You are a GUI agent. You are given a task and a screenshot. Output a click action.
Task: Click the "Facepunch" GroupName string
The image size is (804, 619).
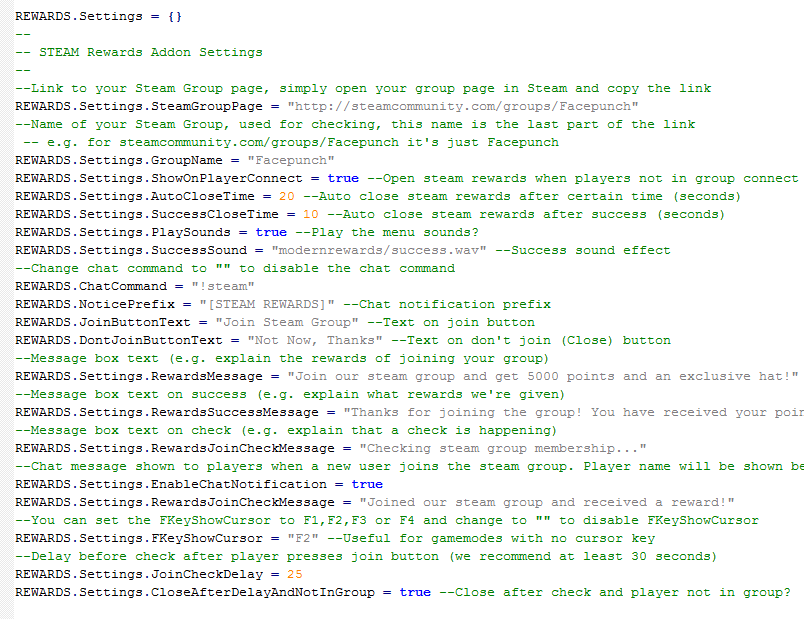(x=291, y=161)
